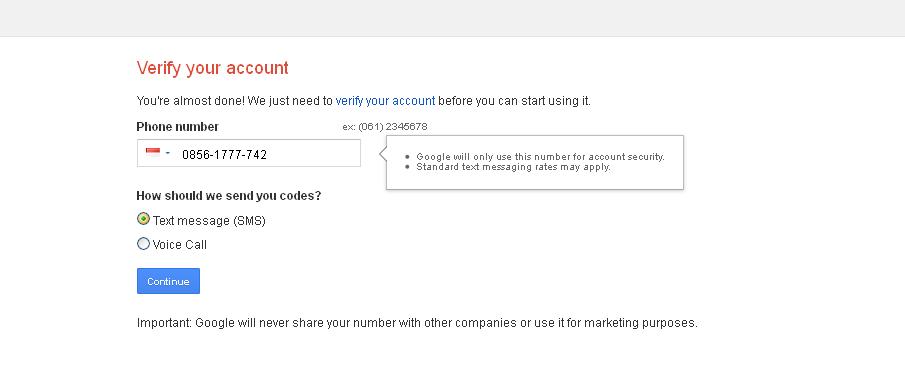Viewport: 905px width, 386px height.
Task: Click the example number 'ex: (061) 2345678'
Action: point(385,126)
